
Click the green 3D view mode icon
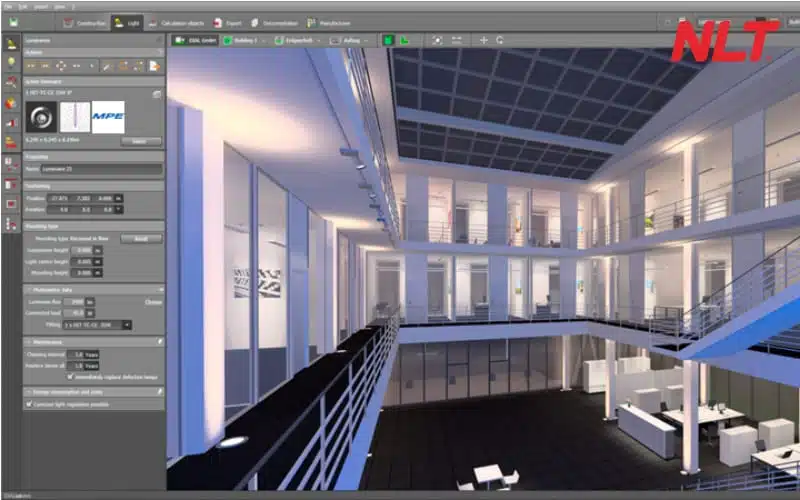pos(387,40)
